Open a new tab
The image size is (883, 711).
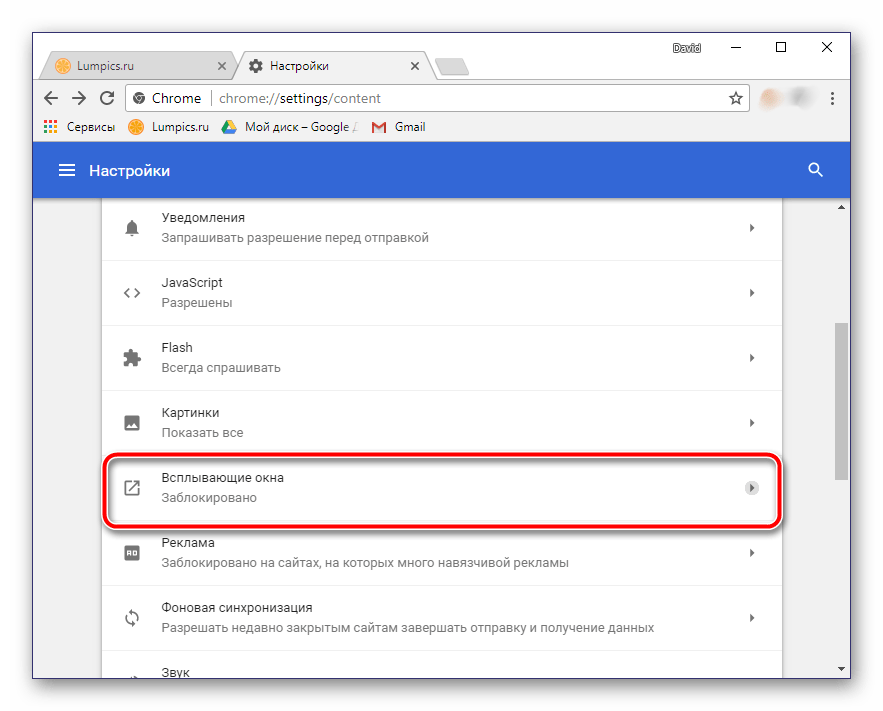[x=452, y=66]
